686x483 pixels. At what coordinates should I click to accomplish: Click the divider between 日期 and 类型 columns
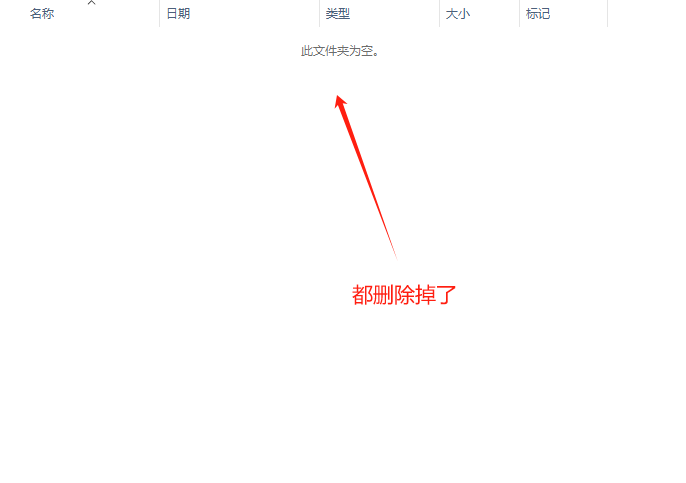320,14
